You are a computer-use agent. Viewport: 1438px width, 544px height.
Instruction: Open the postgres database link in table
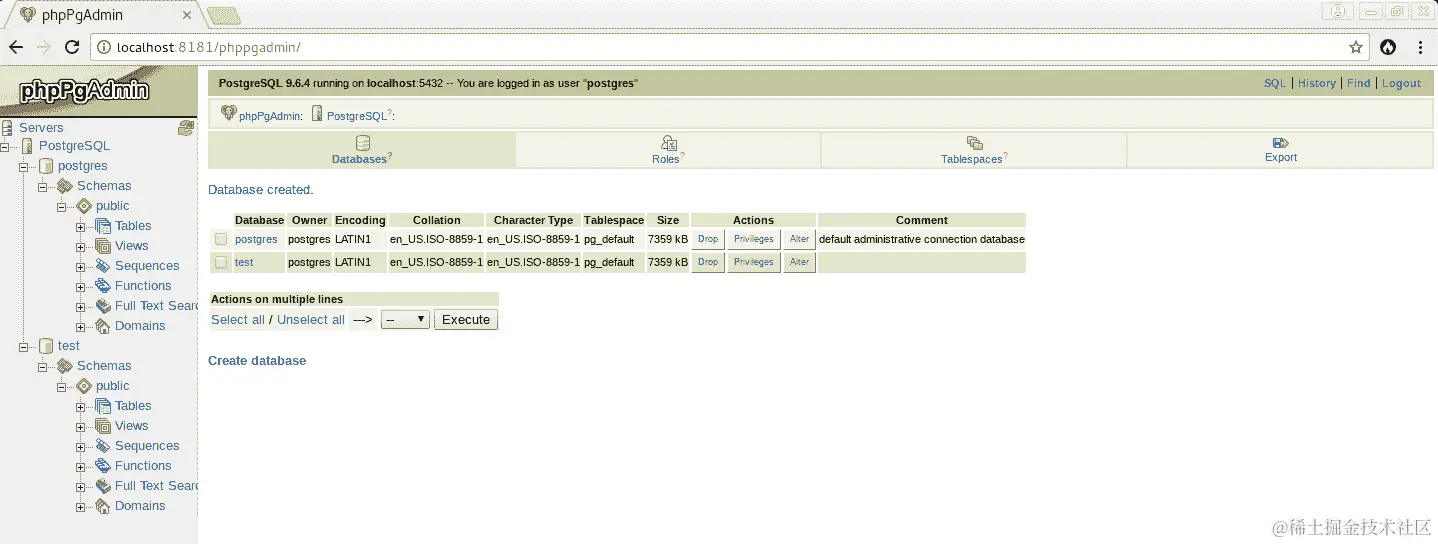256,239
